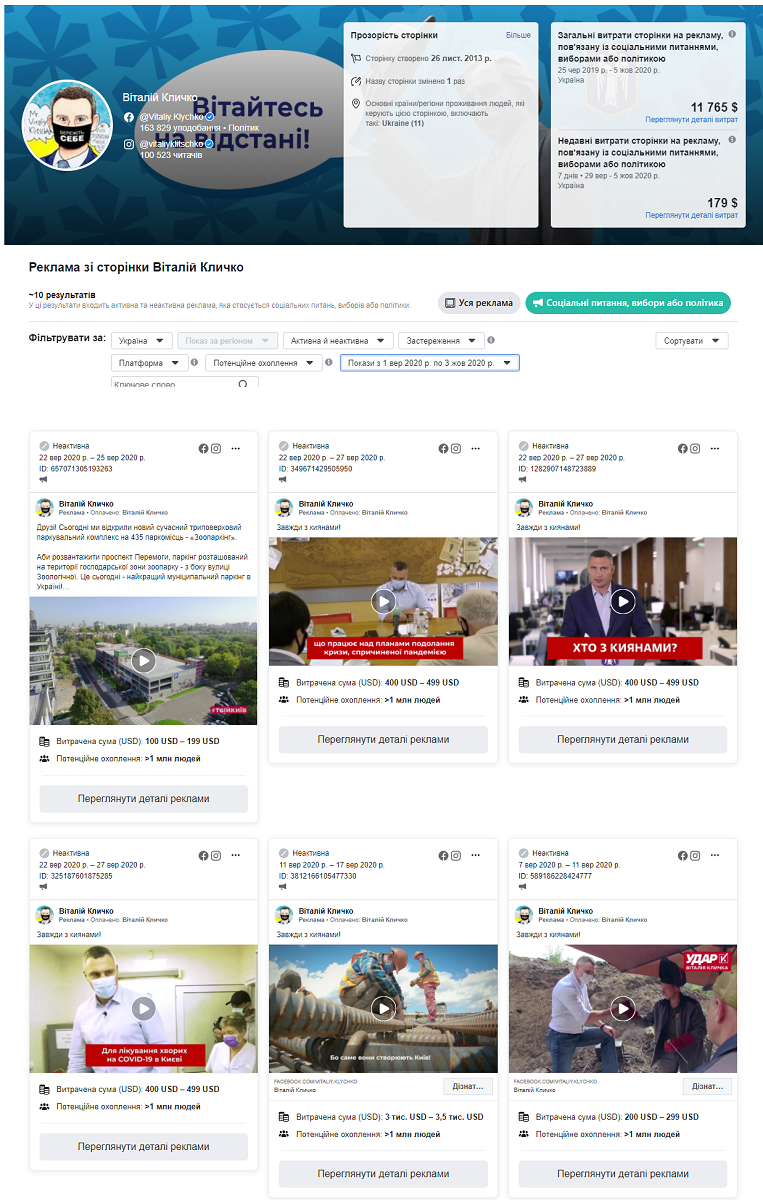Expand the Україна country dropdown
Image resolution: width=763 pixels, height=1200 pixels.
pyautogui.click(x=142, y=341)
